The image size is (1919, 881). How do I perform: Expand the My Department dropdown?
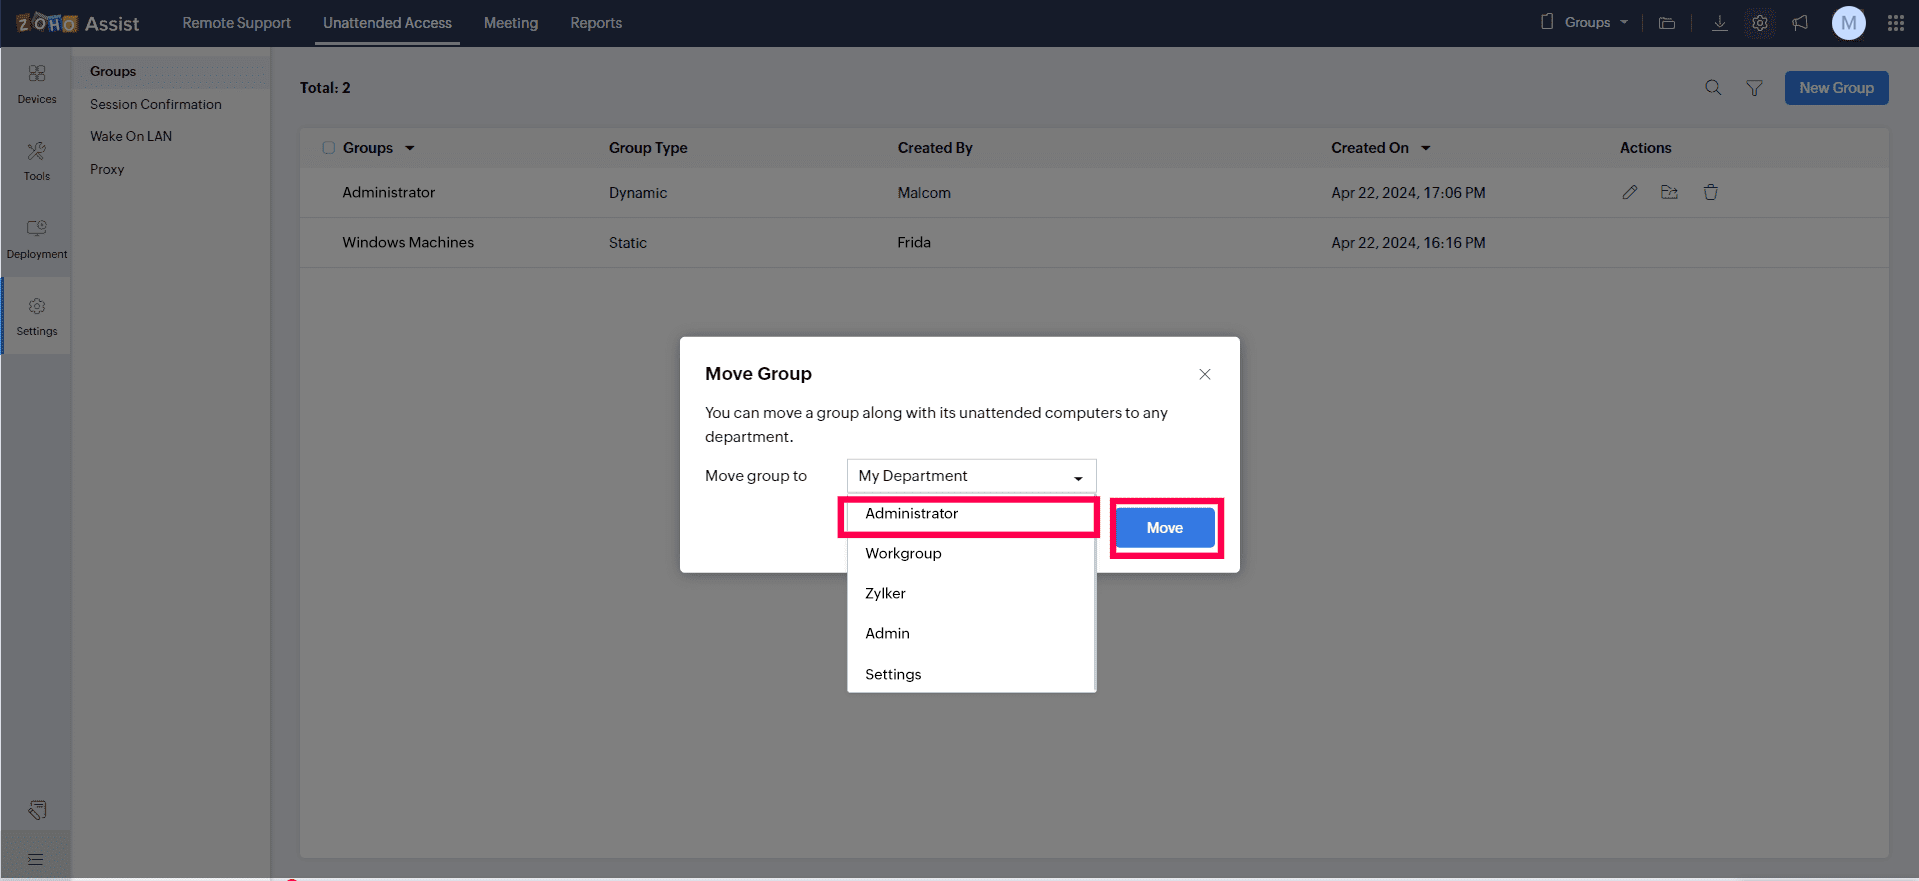[x=971, y=476]
